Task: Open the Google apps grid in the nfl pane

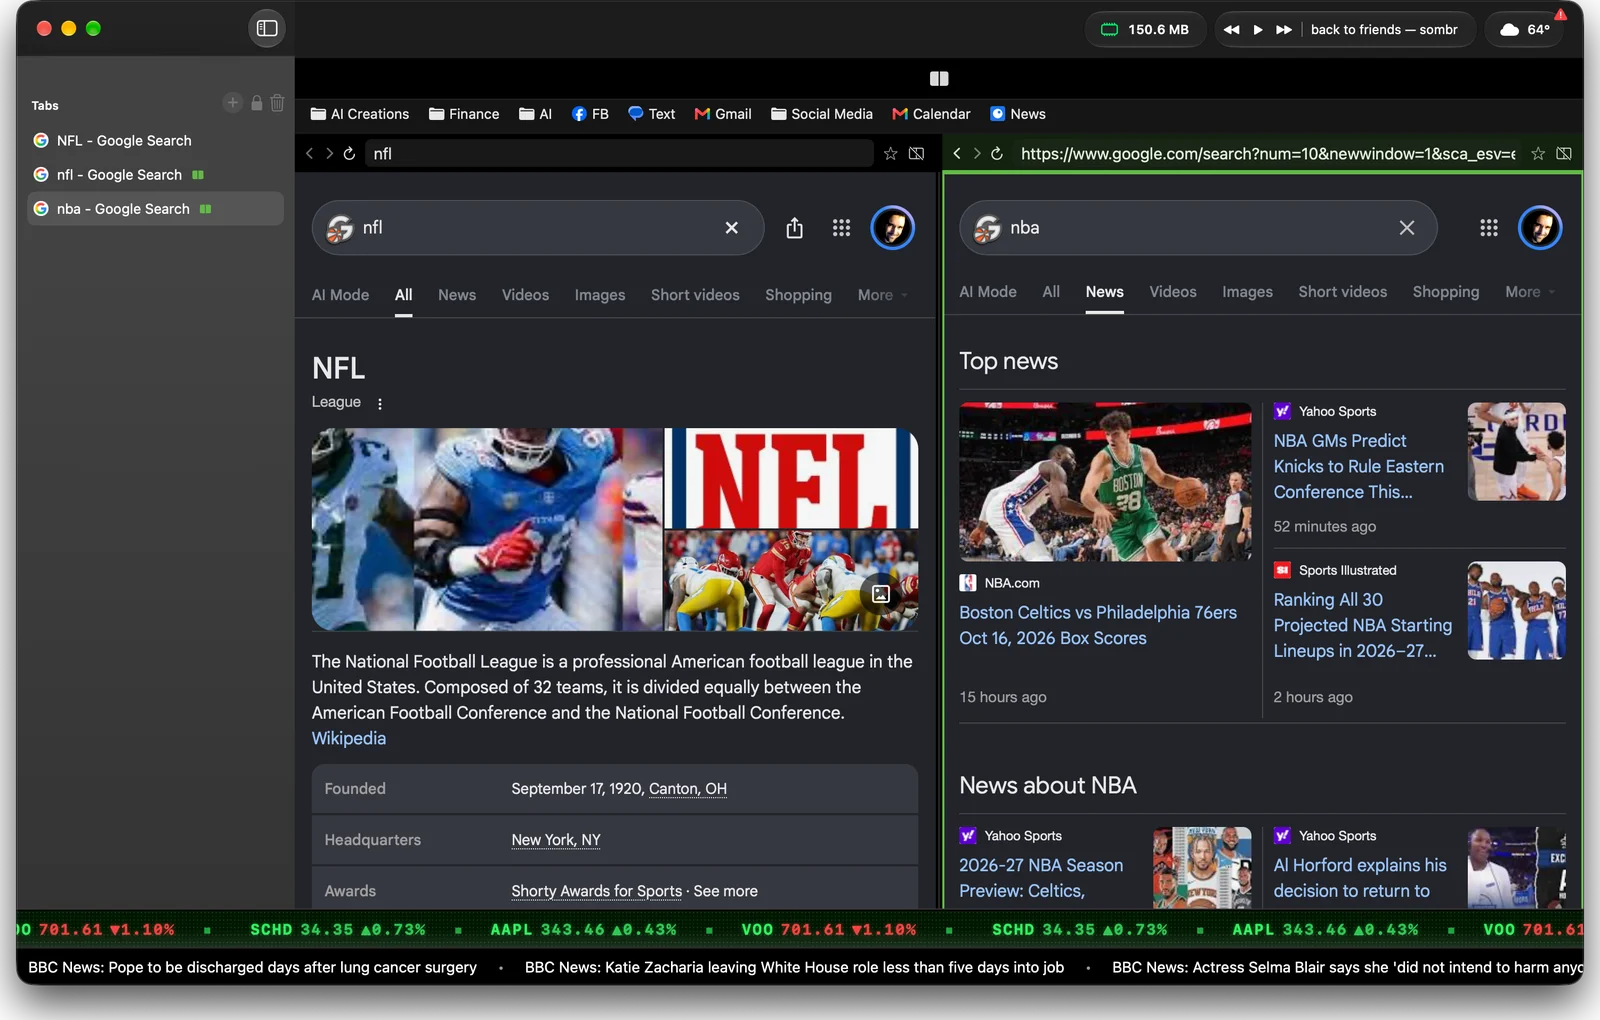Action: click(x=842, y=228)
